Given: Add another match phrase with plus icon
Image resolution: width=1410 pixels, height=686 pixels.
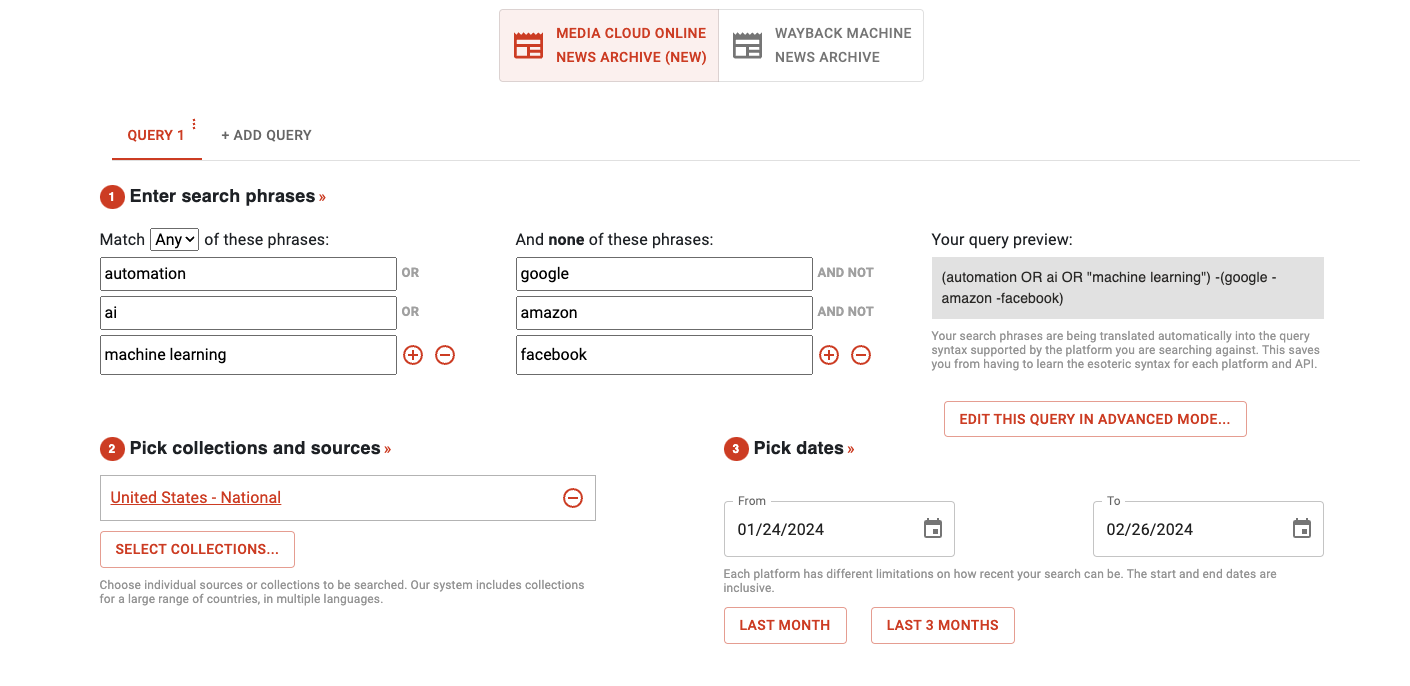Looking at the screenshot, I should coord(413,355).
